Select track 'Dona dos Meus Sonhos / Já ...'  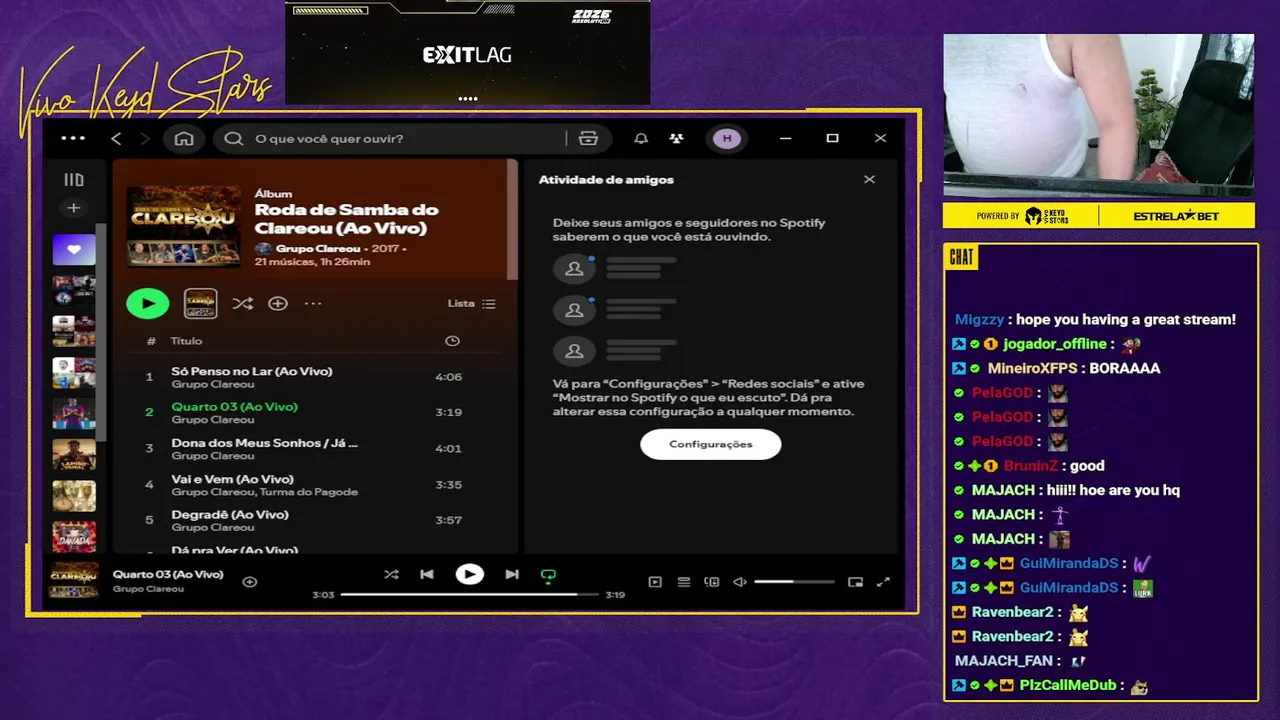(264, 443)
